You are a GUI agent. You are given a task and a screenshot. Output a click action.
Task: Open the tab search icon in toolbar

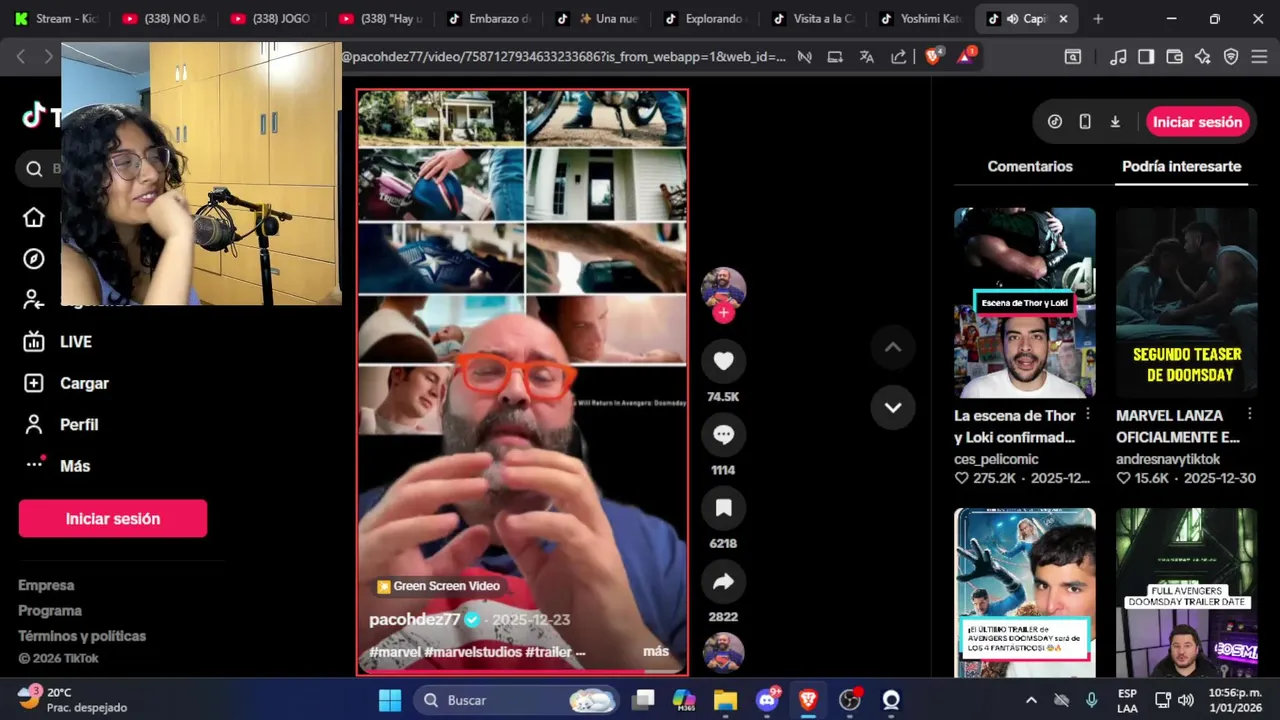click(x=1073, y=57)
